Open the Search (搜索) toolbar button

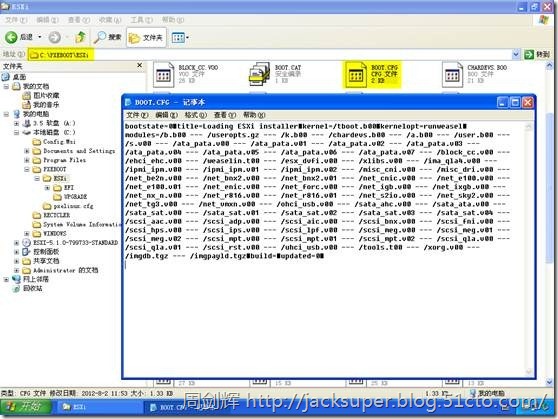[107, 37]
